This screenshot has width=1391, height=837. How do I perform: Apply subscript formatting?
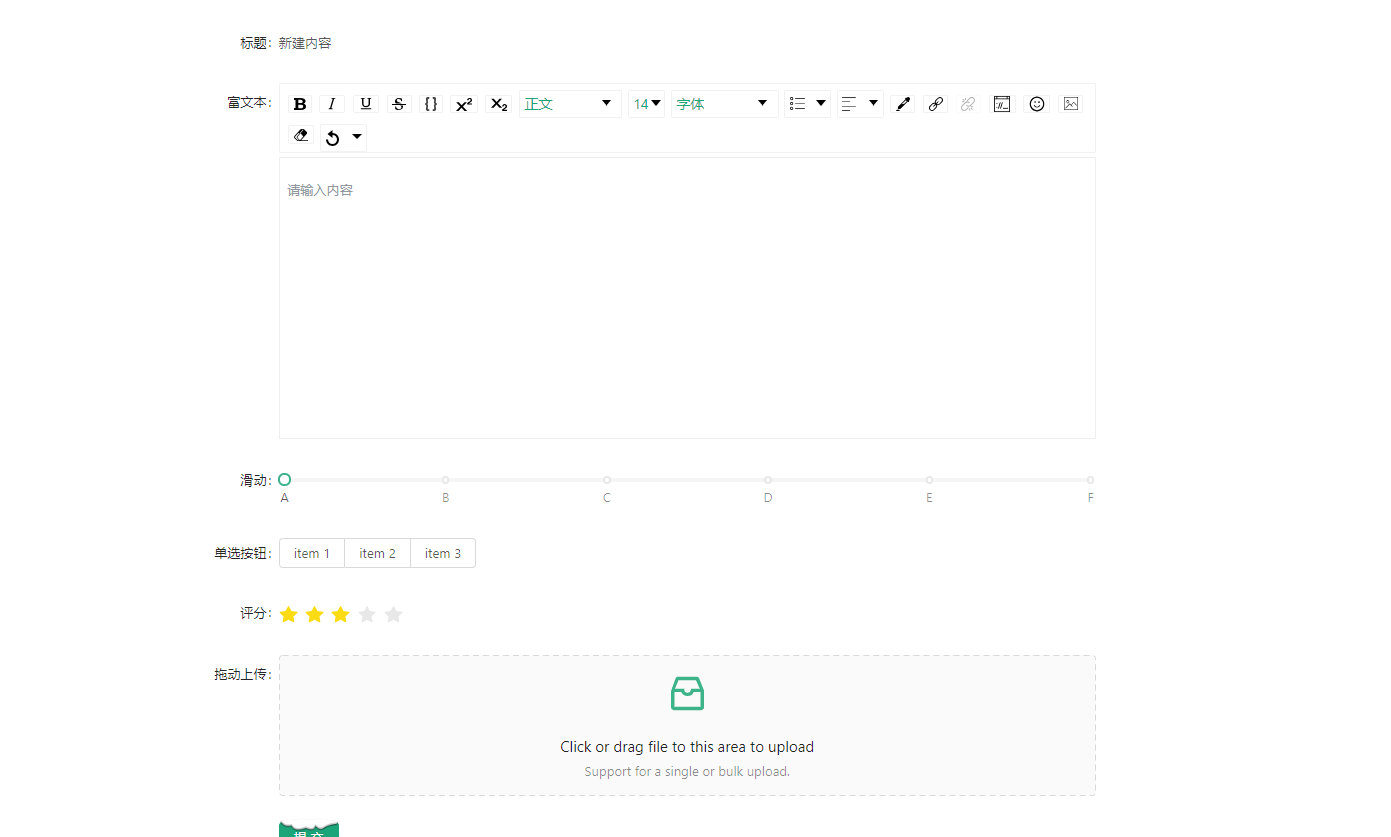[x=499, y=104]
